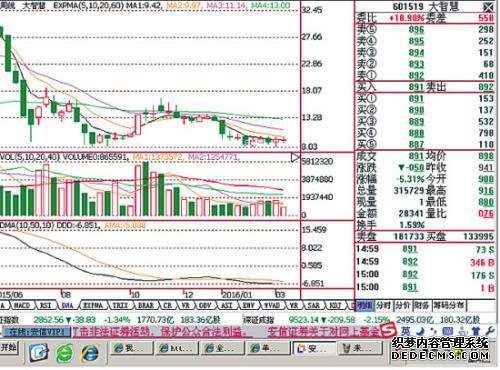The image size is (500, 370).
Task: Open the green 360 browser quick launch icon
Action: [x=65, y=353]
